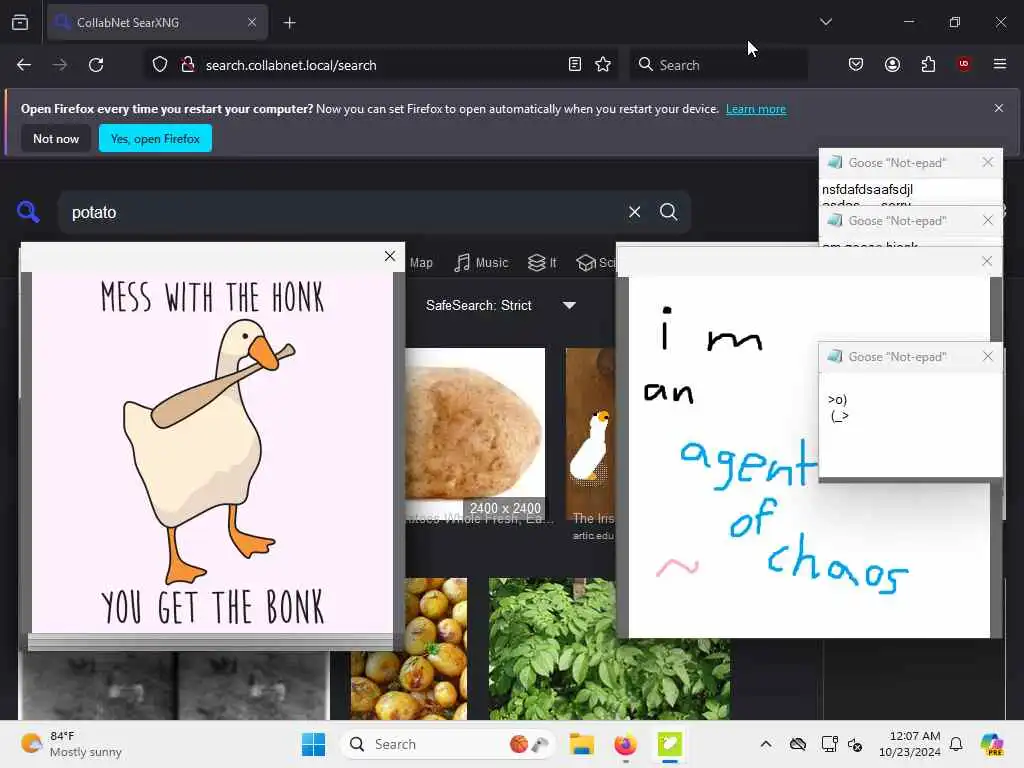The height and width of the screenshot is (768, 1024).
Task: Reload the current page
Action: click(96, 65)
